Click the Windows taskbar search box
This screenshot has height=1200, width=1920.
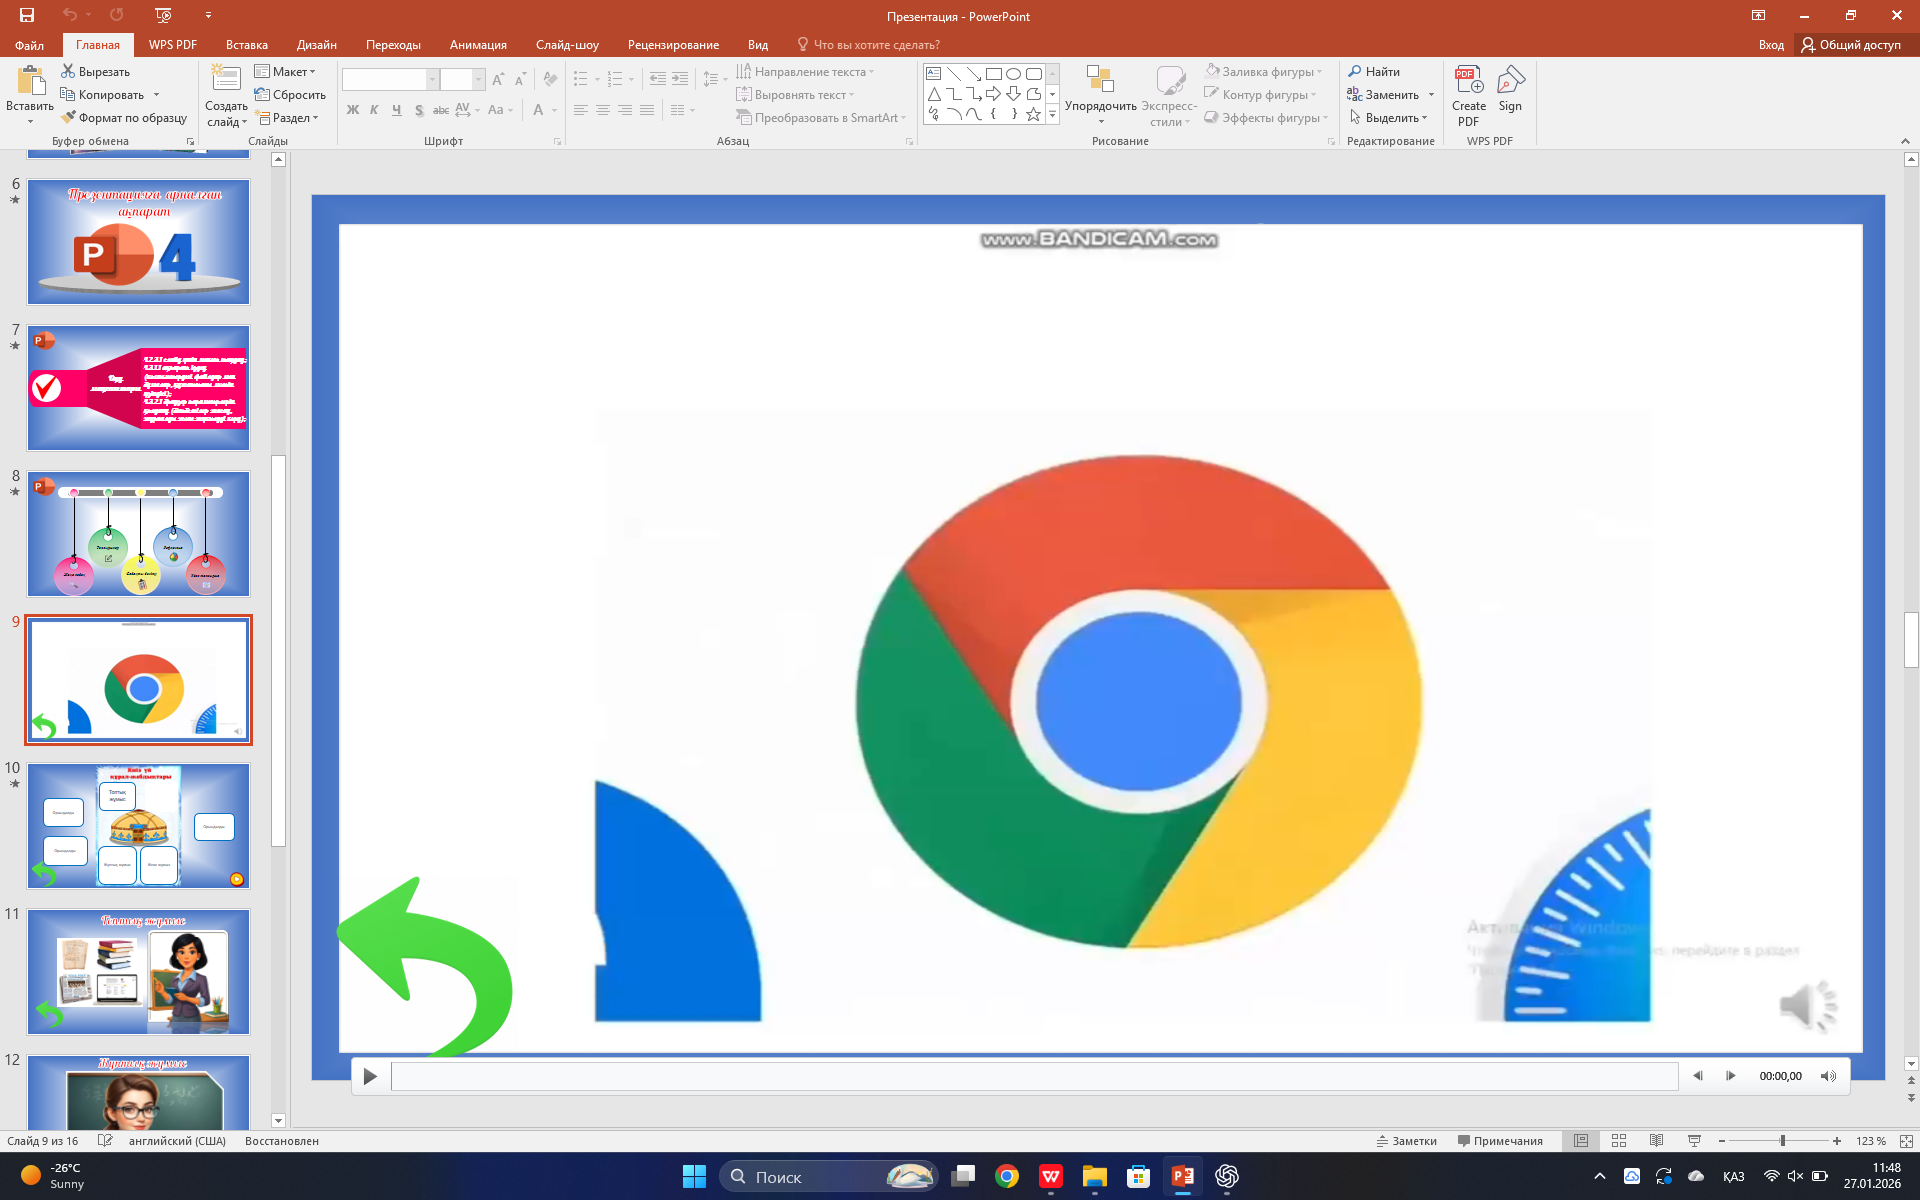tap(828, 1177)
